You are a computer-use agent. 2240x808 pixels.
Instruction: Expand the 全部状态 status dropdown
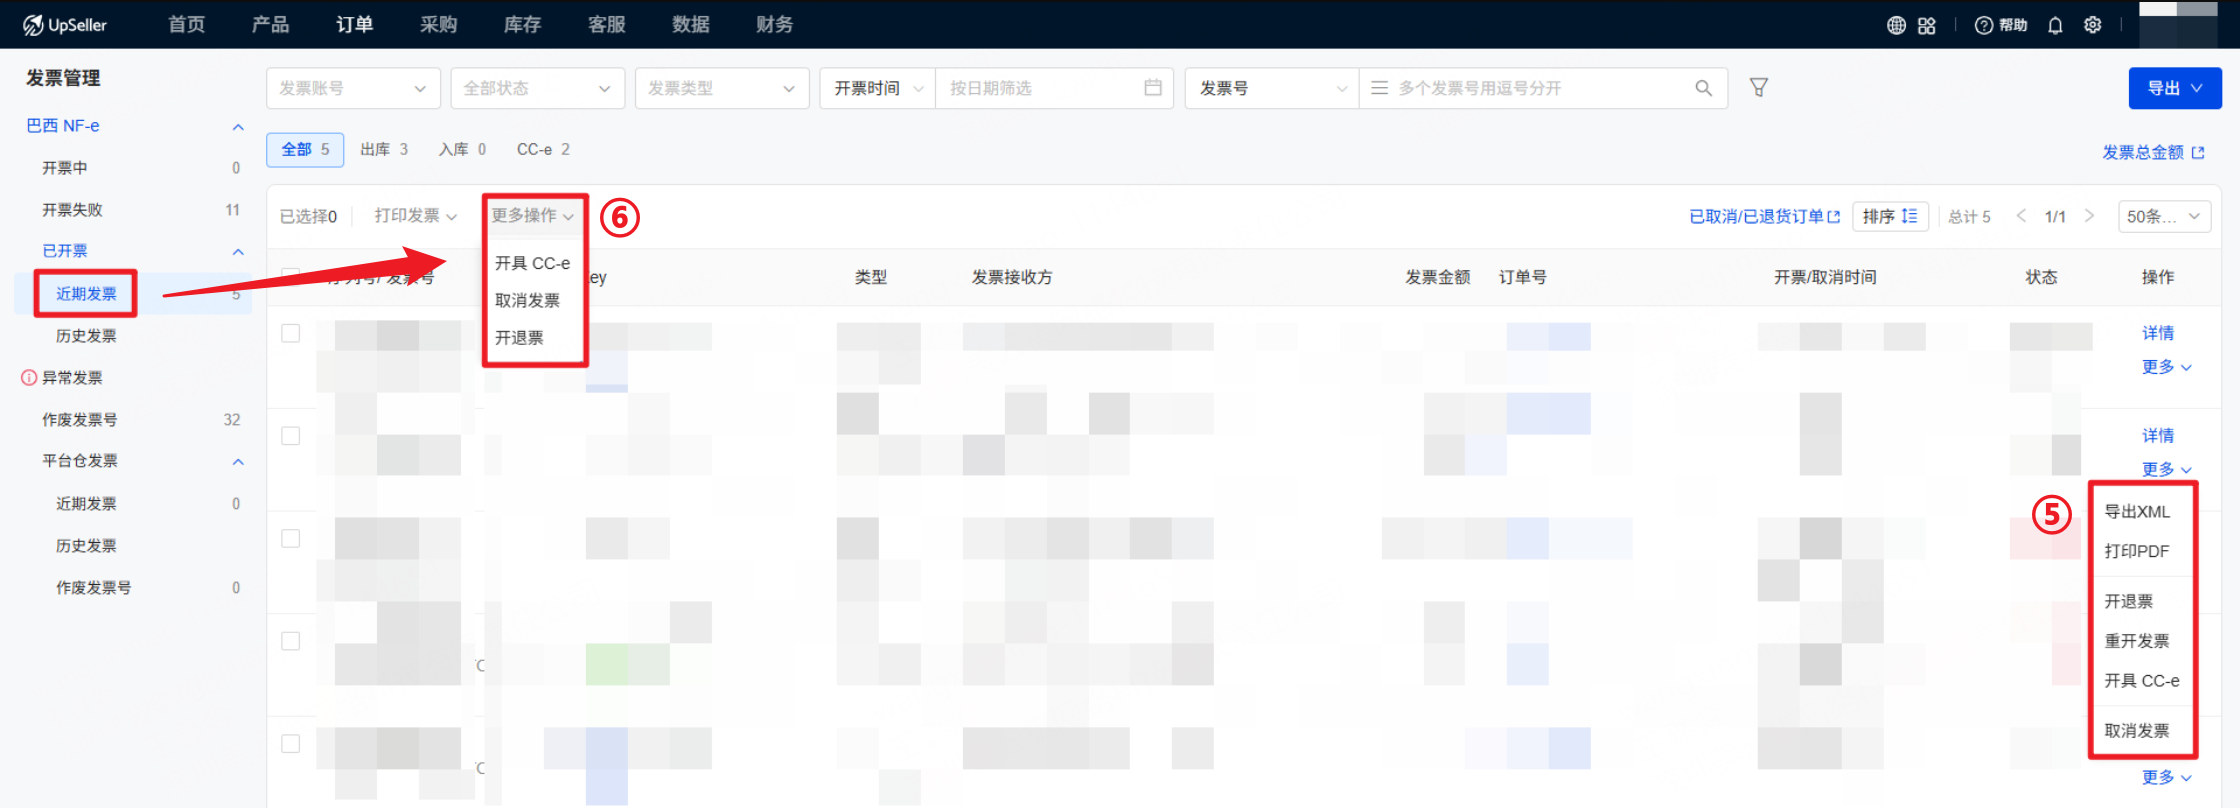click(x=537, y=88)
